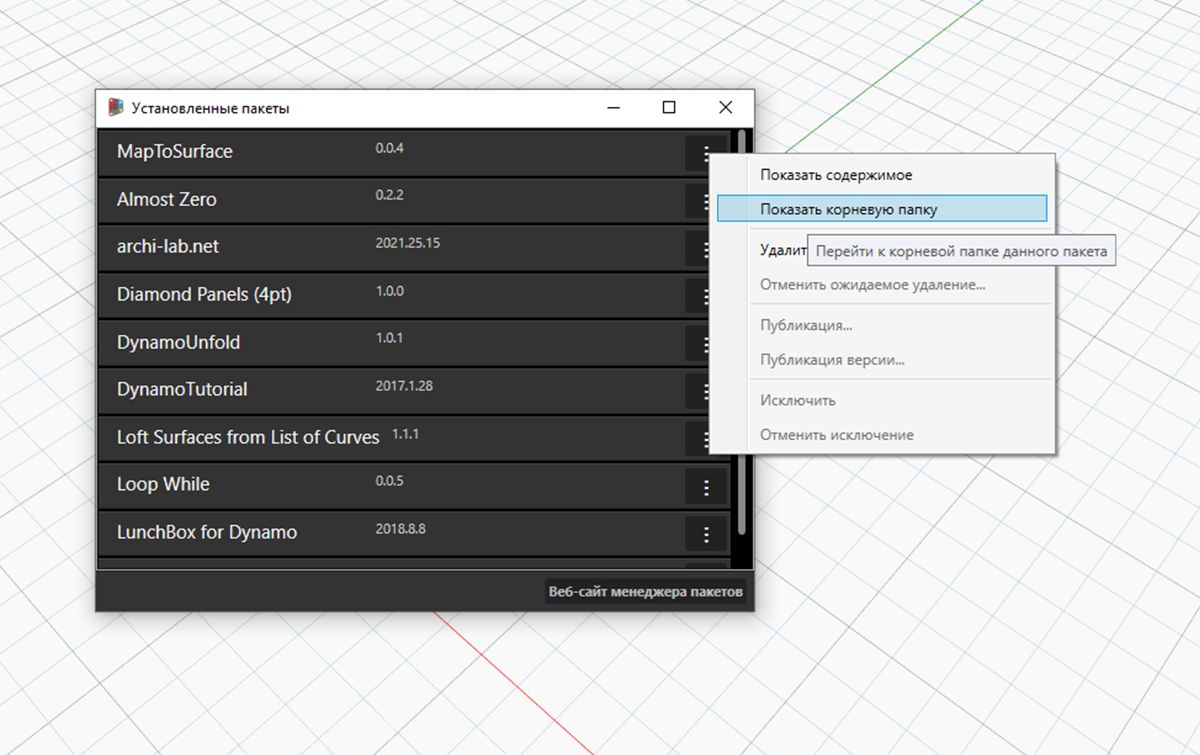Choose 'Показать содержимое' from the context menu

(836, 175)
